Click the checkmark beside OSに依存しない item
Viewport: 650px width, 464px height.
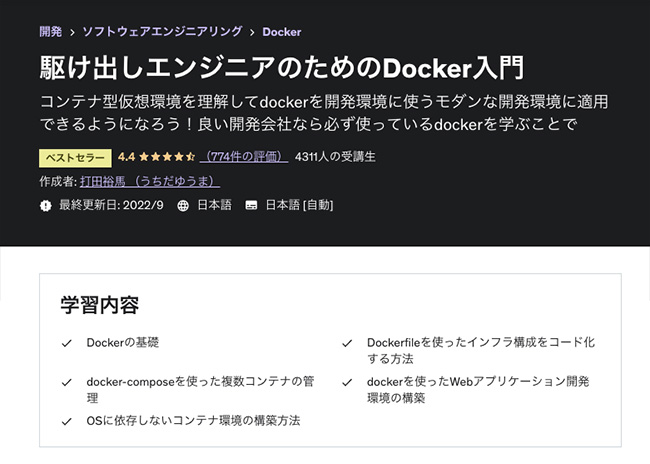66,421
